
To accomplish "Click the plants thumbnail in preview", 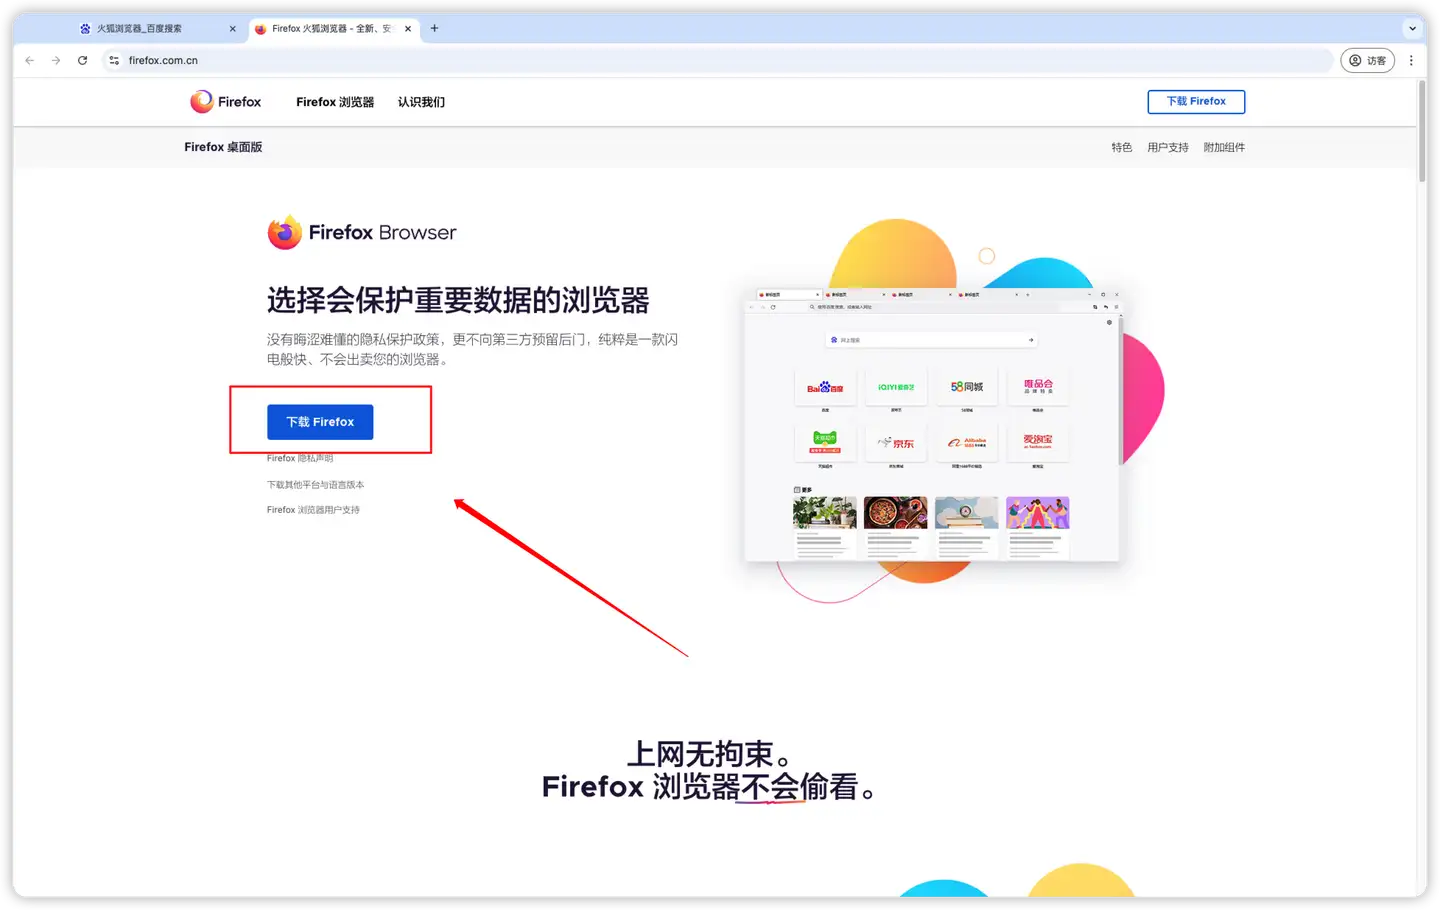I will 825,512.
